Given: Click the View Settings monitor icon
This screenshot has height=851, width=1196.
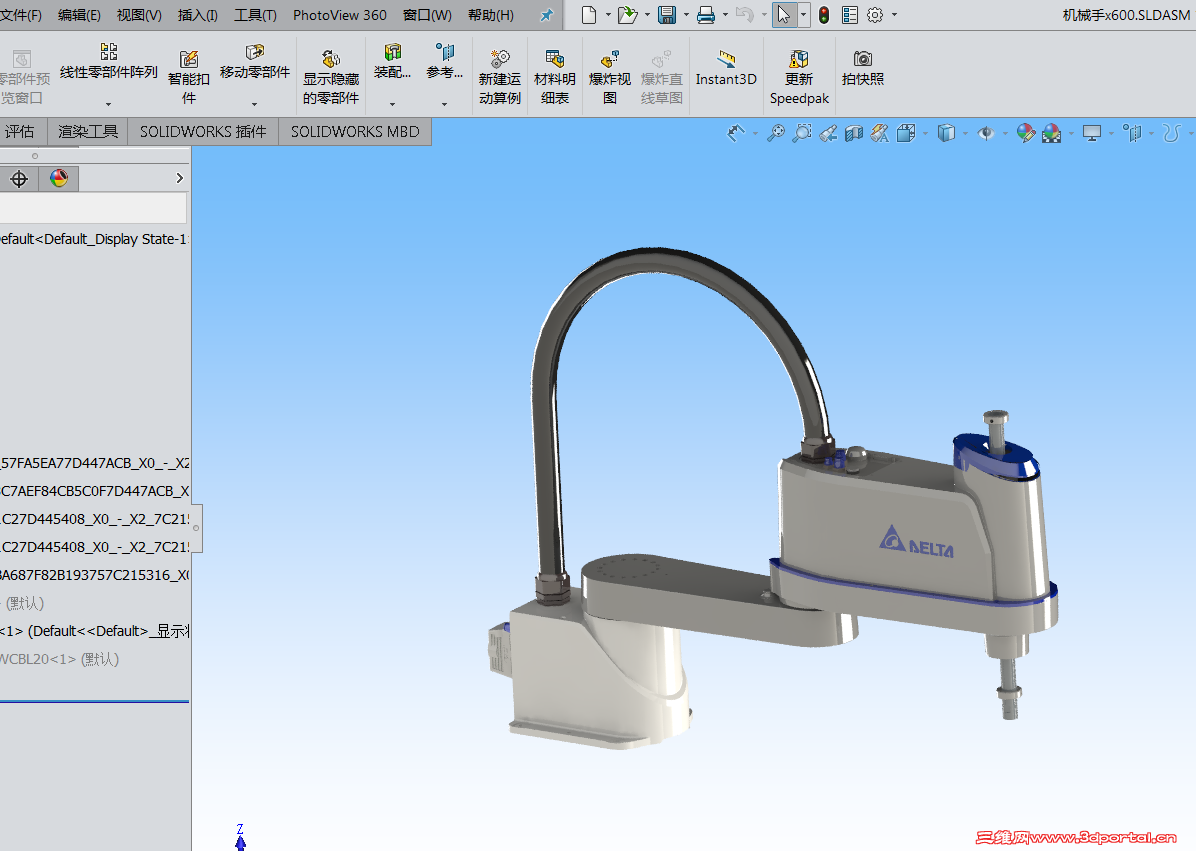Looking at the screenshot, I should [x=1092, y=133].
